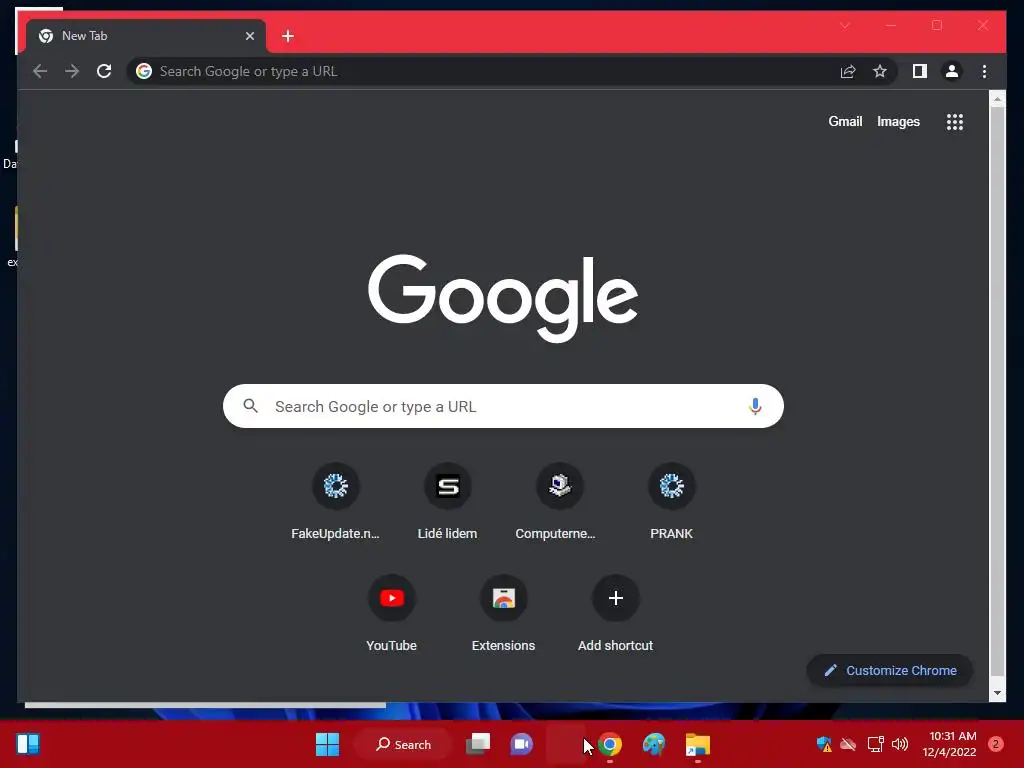
Task: Open the Windows Start menu
Action: point(327,744)
